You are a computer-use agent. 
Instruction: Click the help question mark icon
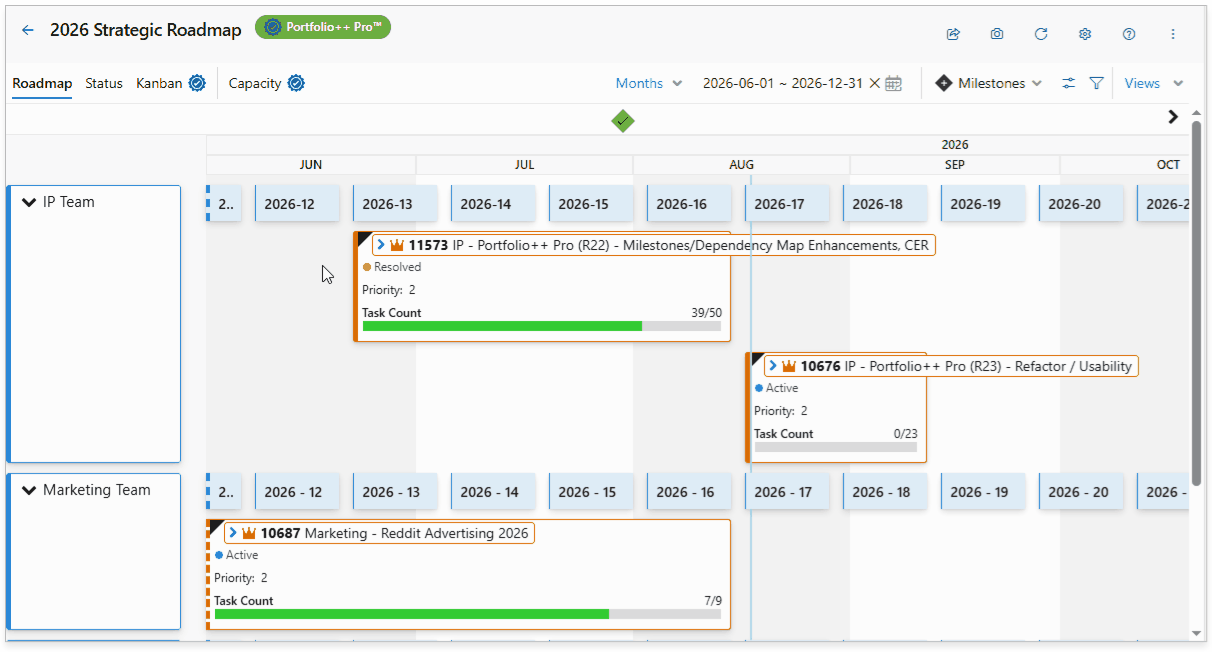point(1129,34)
